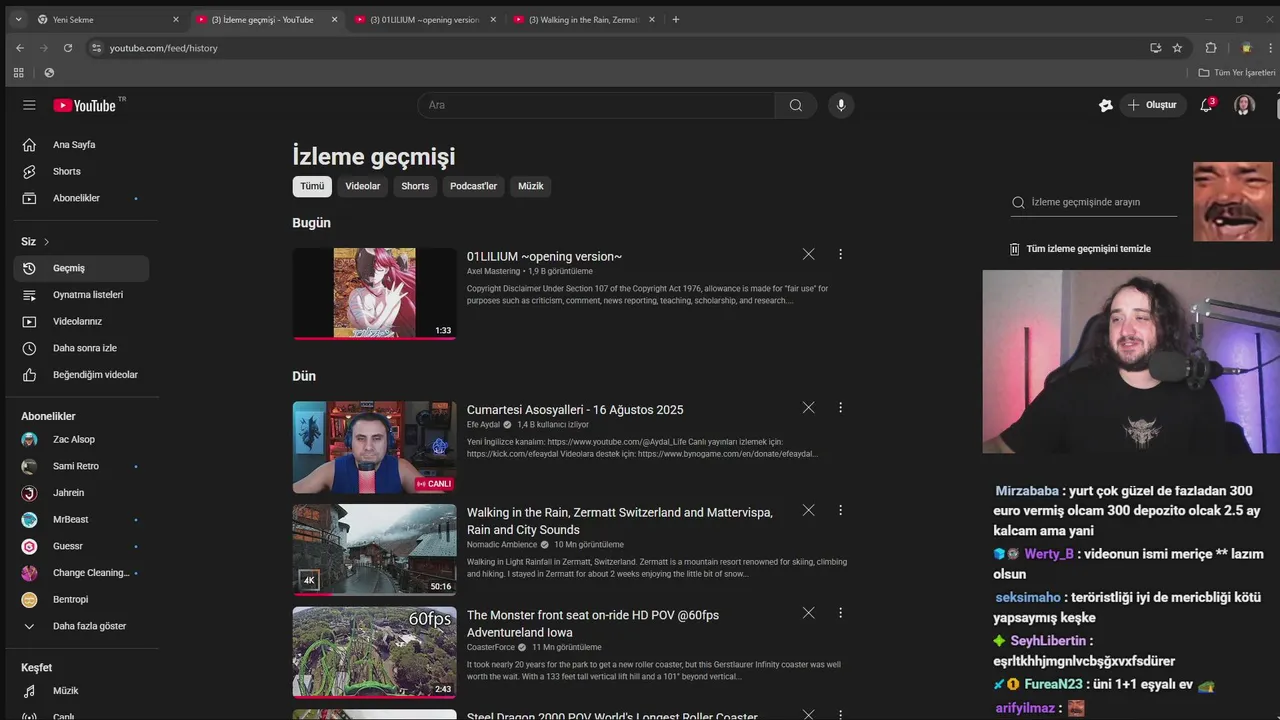Open more options for Cumartesi Asosyalleri
The height and width of the screenshot is (720, 1280).
[x=840, y=407]
